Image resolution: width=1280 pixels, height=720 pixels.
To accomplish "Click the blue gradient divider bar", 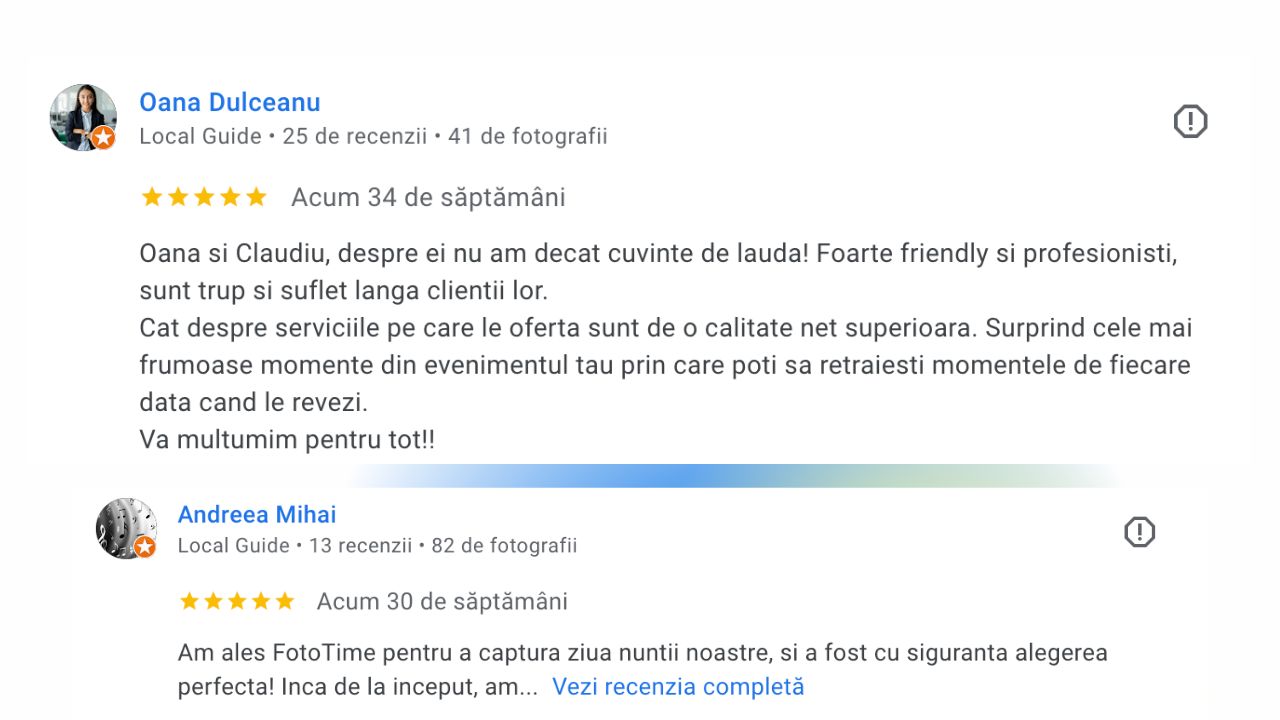I will coord(735,476).
